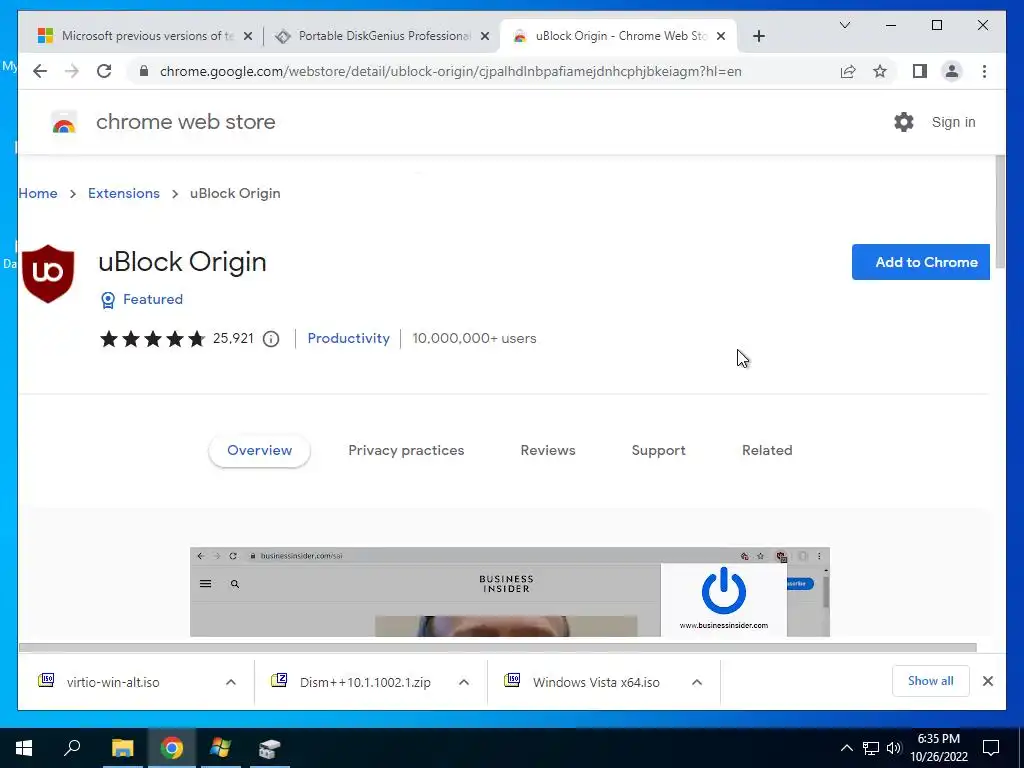Image resolution: width=1024 pixels, height=768 pixels.
Task: Click the Chrome Web Store settings gear
Action: 904,122
